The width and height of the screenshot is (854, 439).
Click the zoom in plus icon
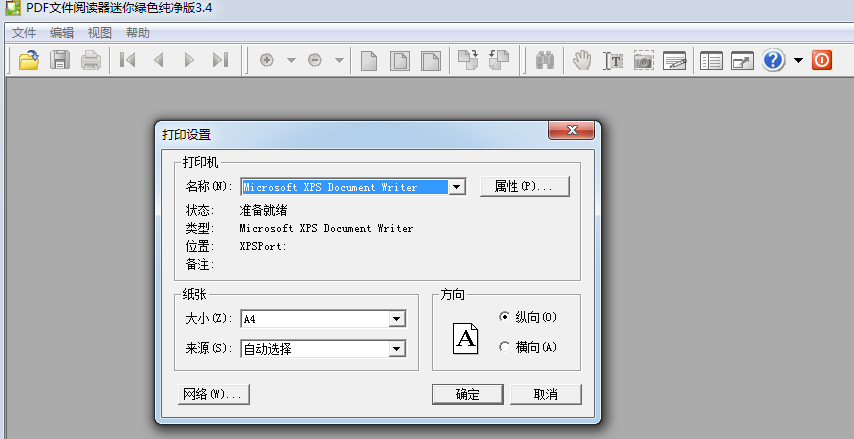coord(267,60)
